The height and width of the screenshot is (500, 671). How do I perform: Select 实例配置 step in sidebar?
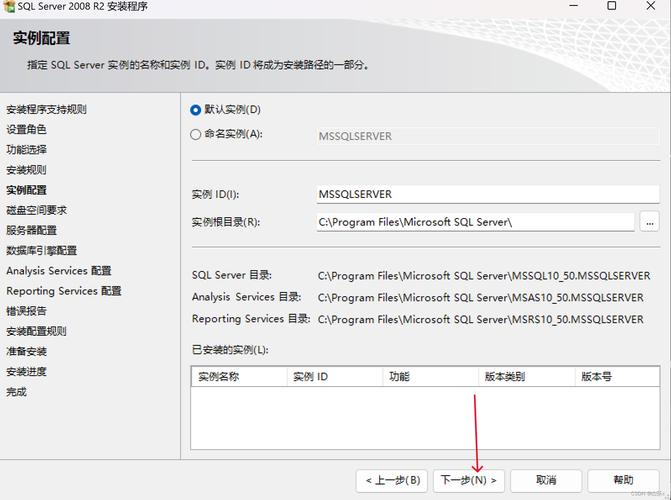26,190
